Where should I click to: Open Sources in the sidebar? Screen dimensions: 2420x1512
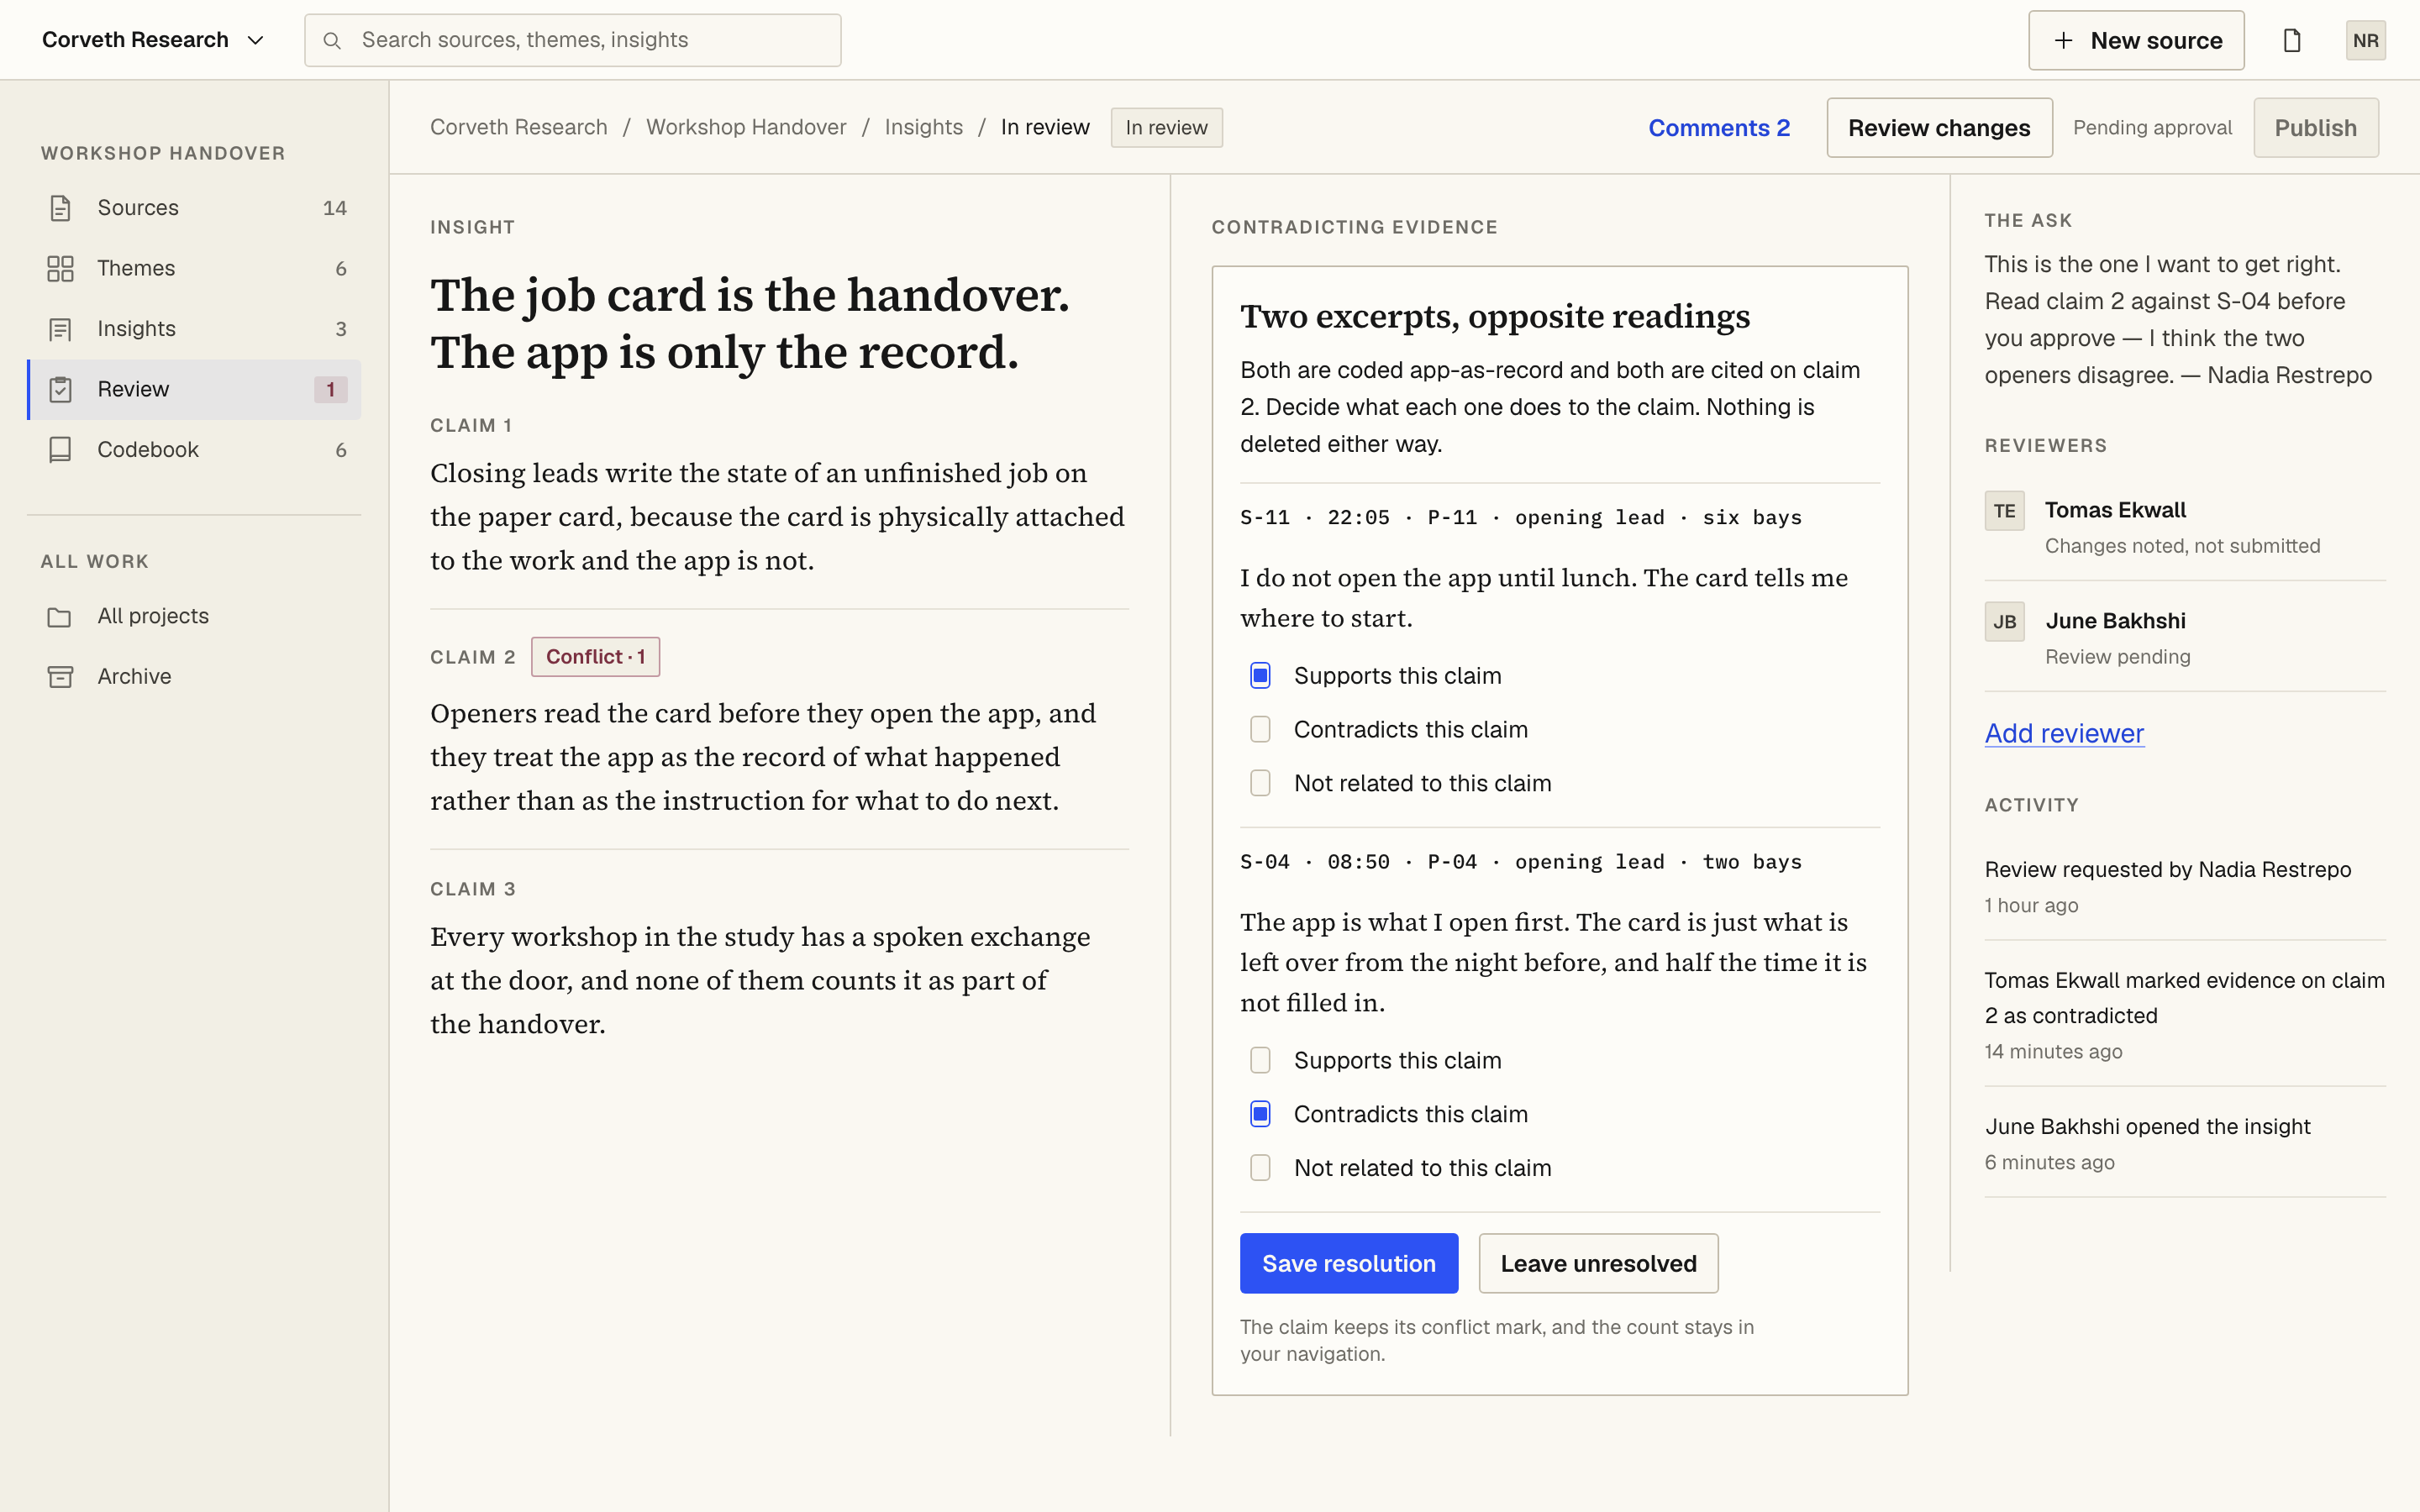click(x=194, y=208)
